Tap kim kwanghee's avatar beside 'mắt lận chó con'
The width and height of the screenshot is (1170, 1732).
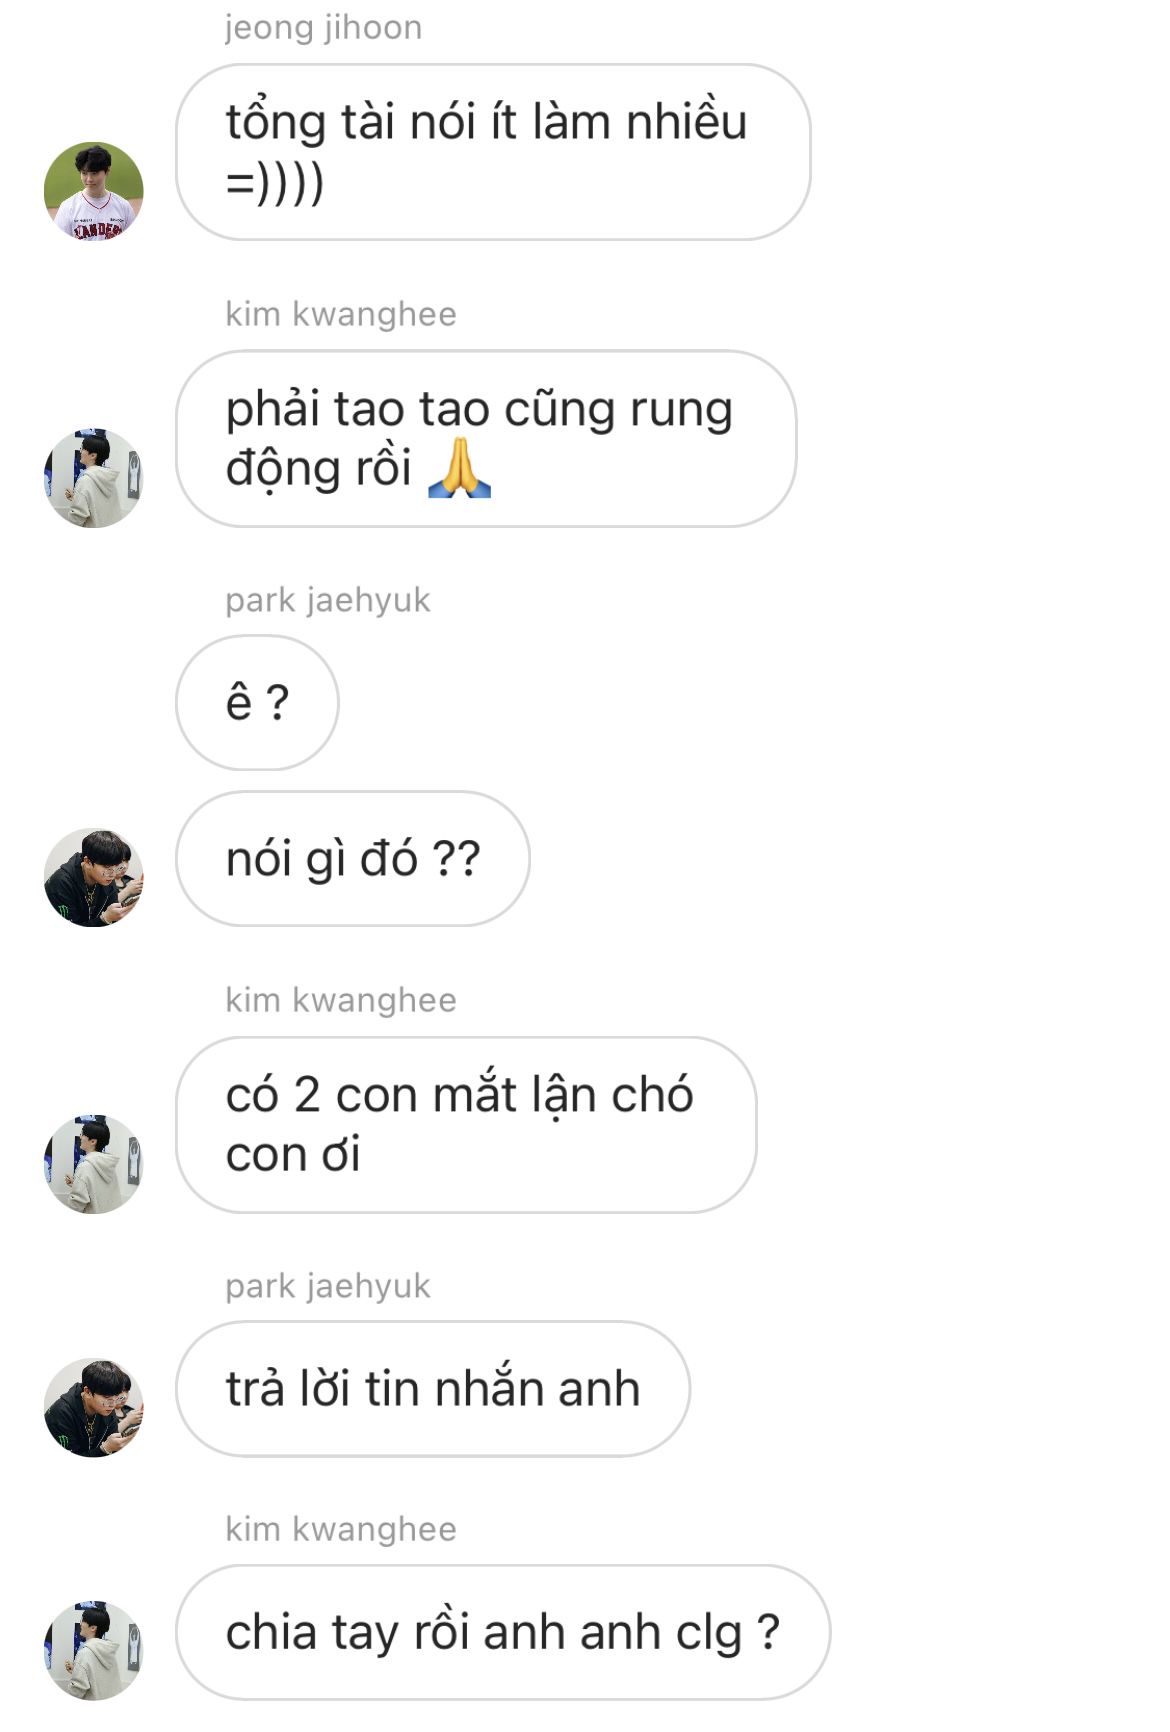94,1164
